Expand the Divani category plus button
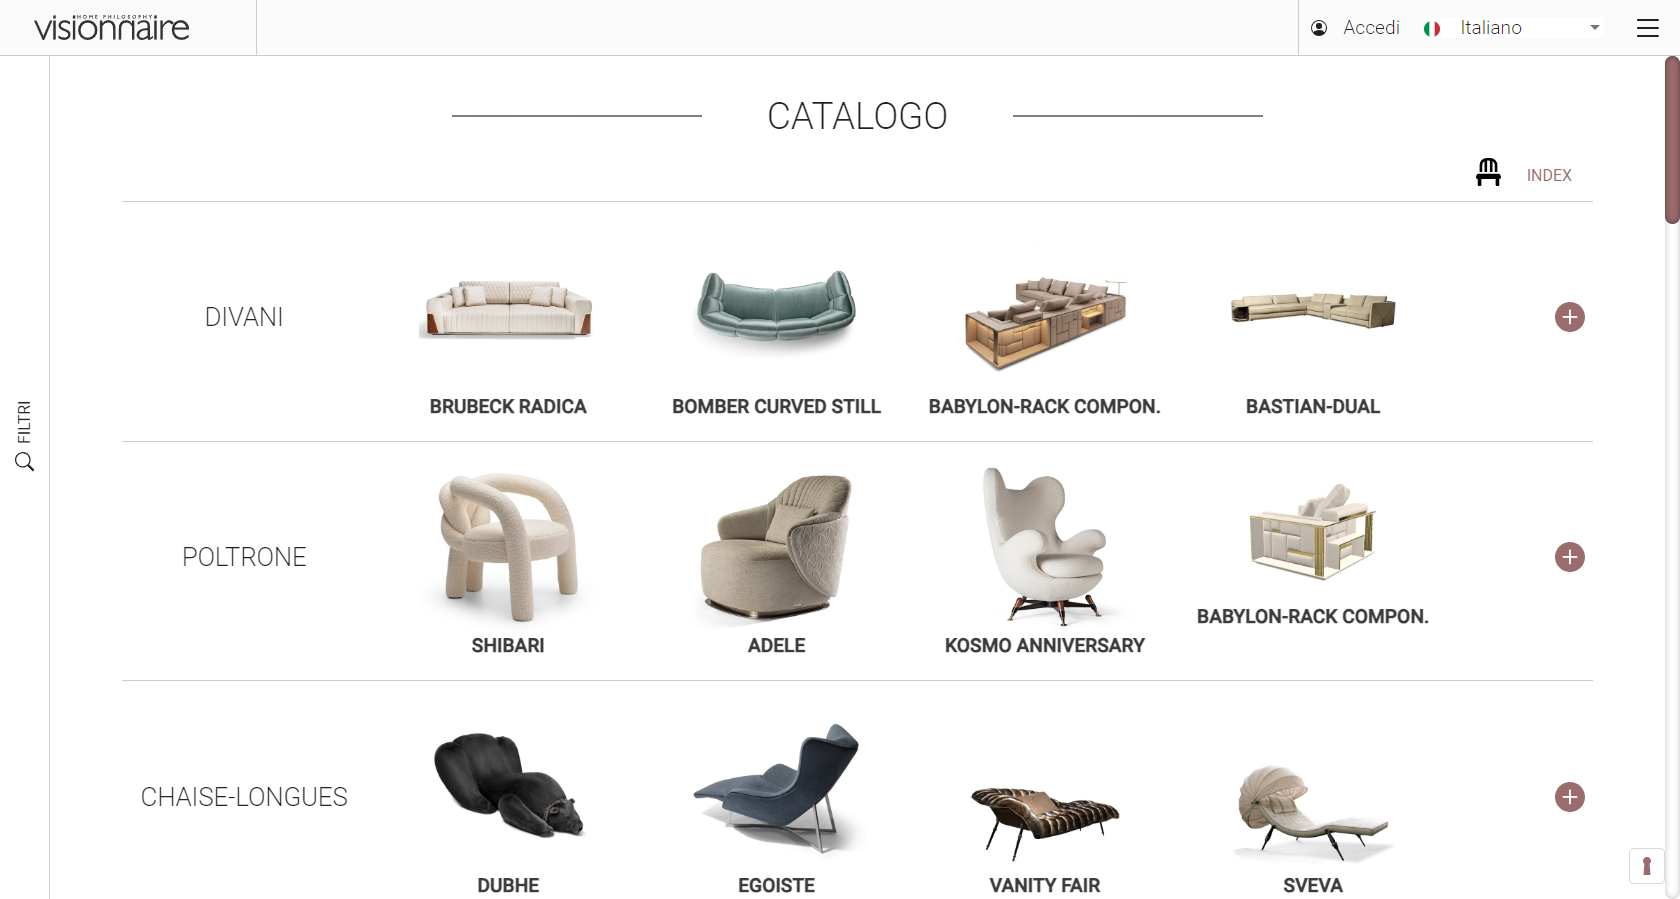This screenshot has width=1680, height=899. 1570,317
